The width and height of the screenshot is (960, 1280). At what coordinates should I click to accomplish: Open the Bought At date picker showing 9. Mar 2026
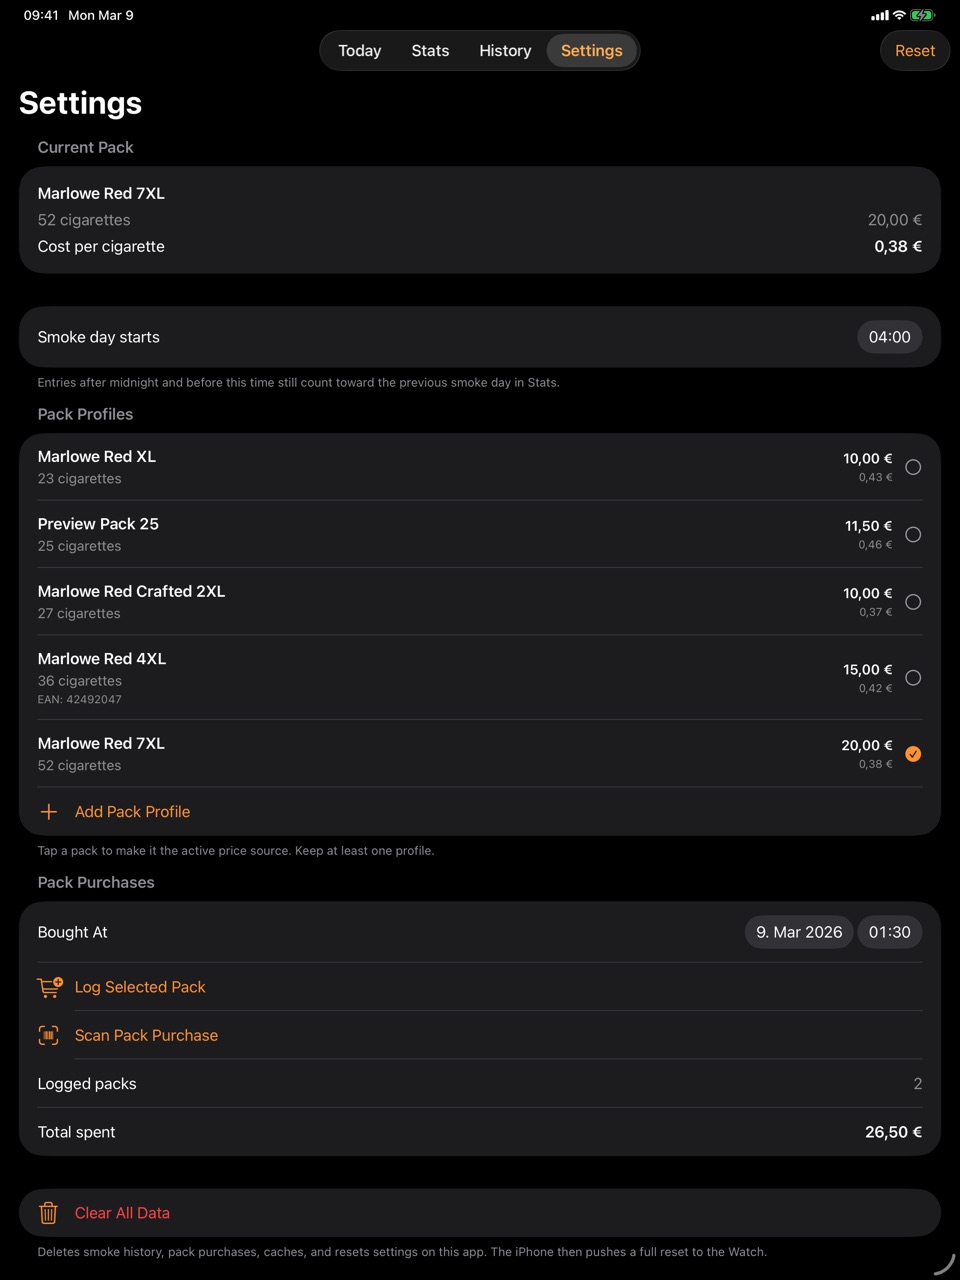tap(798, 931)
